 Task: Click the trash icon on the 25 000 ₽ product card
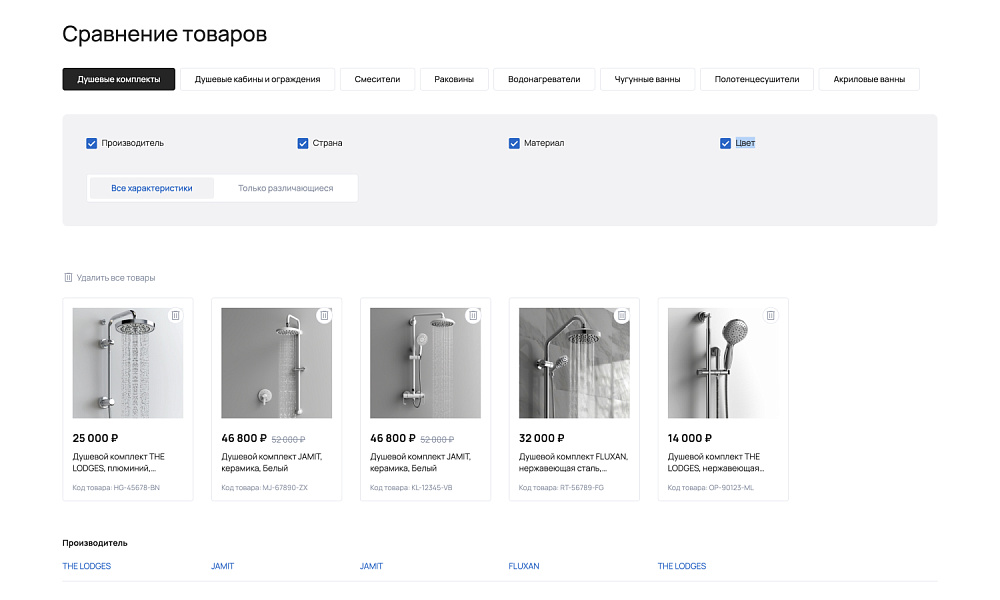click(x=174, y=314)
